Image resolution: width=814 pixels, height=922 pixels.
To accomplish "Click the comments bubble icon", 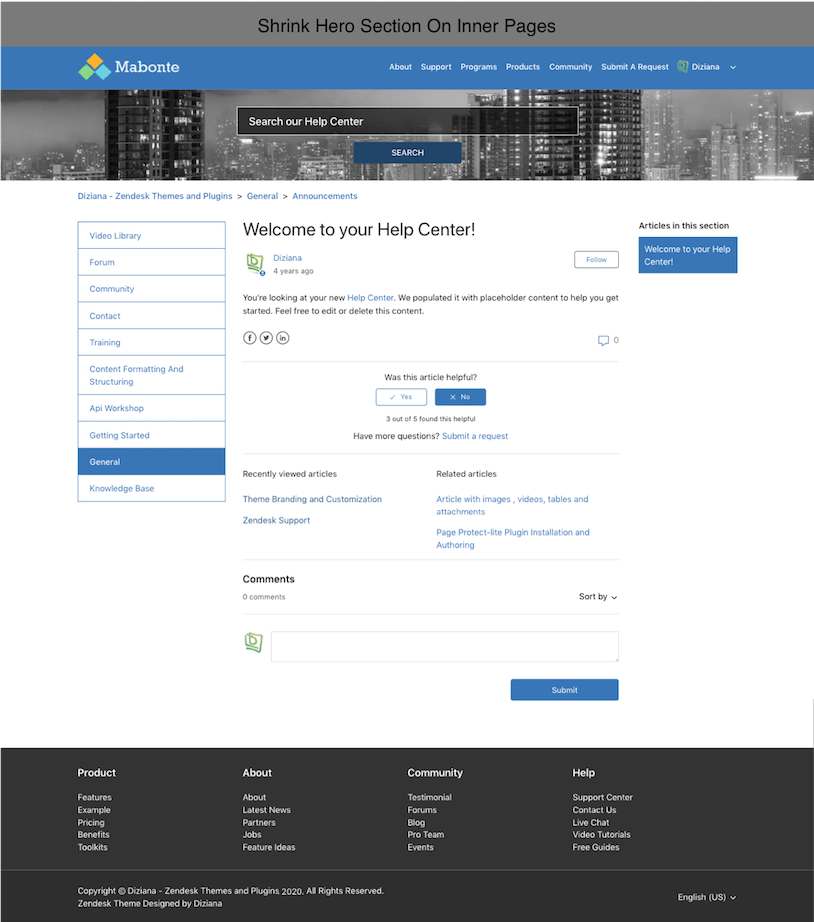I will pyautogui.click(x=603, y=341).
